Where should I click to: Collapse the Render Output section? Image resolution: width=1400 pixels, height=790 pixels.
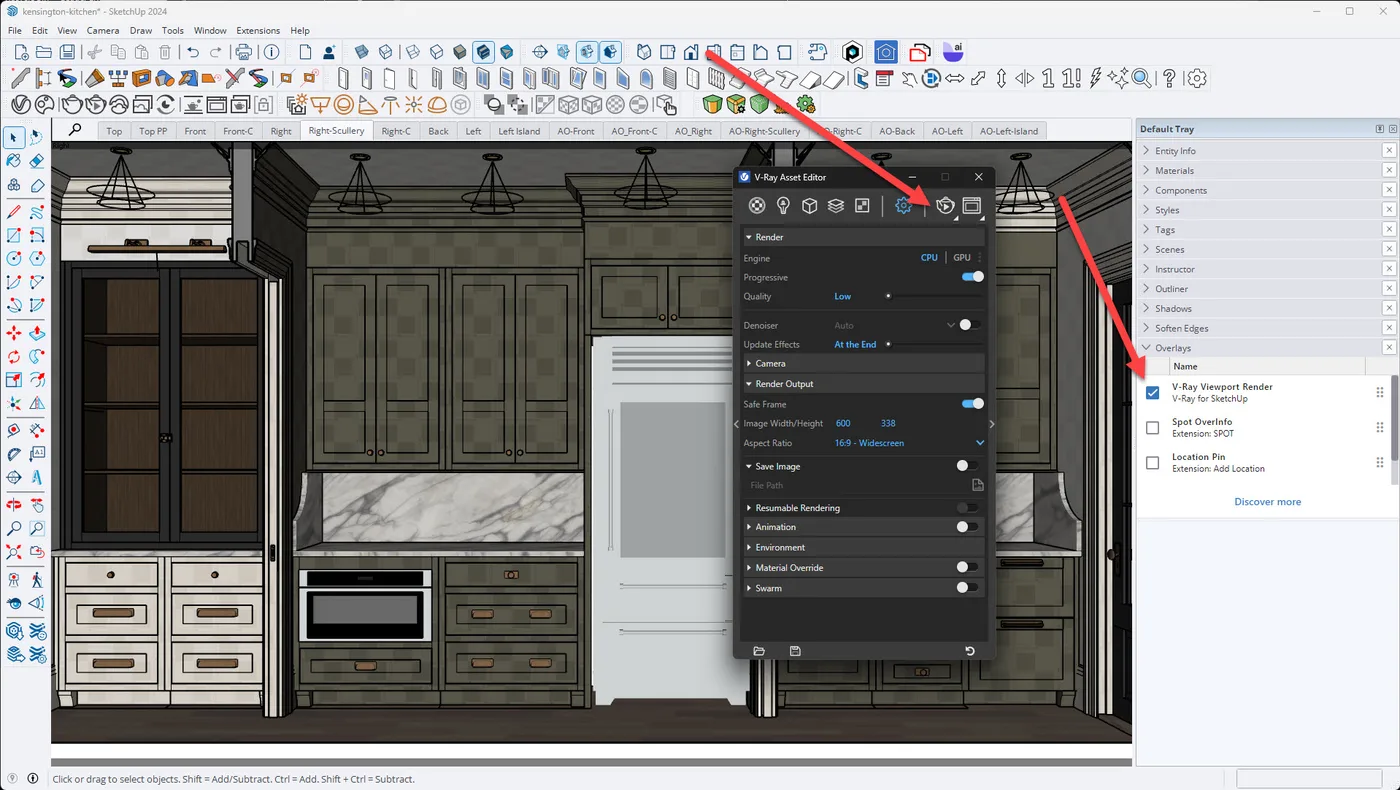749,383
